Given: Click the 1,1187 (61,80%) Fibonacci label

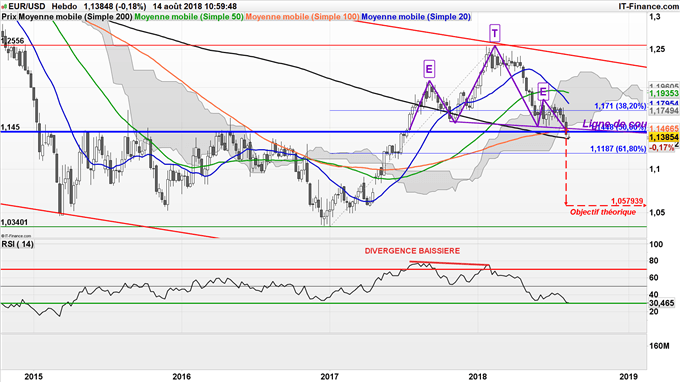Looking at the screenshot, I should point(618,149).
